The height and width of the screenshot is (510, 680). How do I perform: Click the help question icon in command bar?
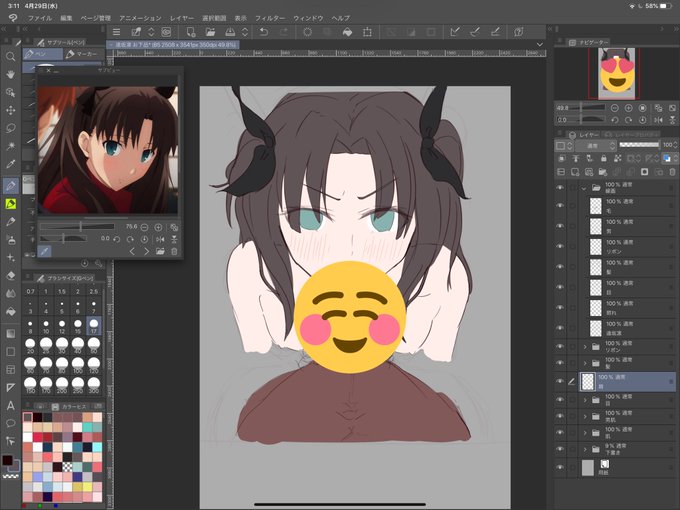(x=518, y=32)
